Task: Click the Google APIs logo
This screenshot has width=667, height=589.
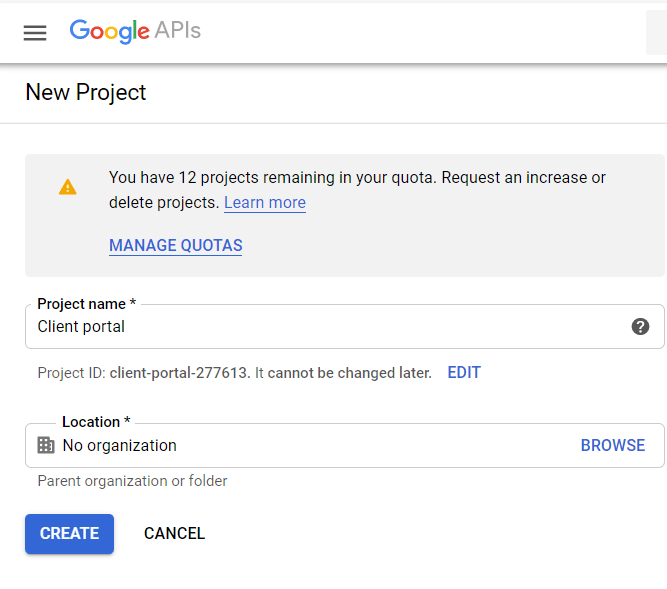Action: coord(135,31)
